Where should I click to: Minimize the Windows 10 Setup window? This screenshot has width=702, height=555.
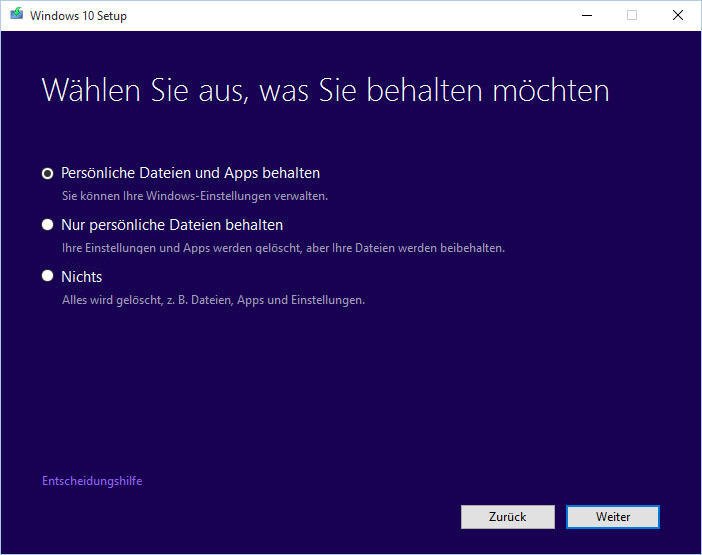[587, 16]
